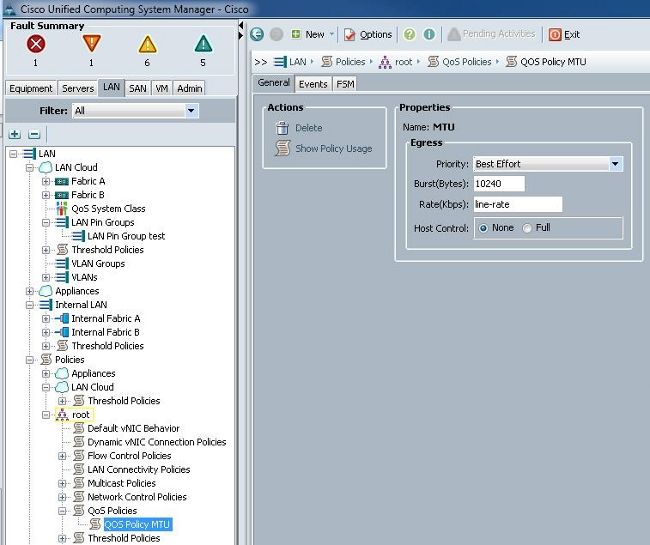The width and height of the screenshot is (650, 545).
Task: Select Default vNIC Behavior in tree
Action: [133, 429]
